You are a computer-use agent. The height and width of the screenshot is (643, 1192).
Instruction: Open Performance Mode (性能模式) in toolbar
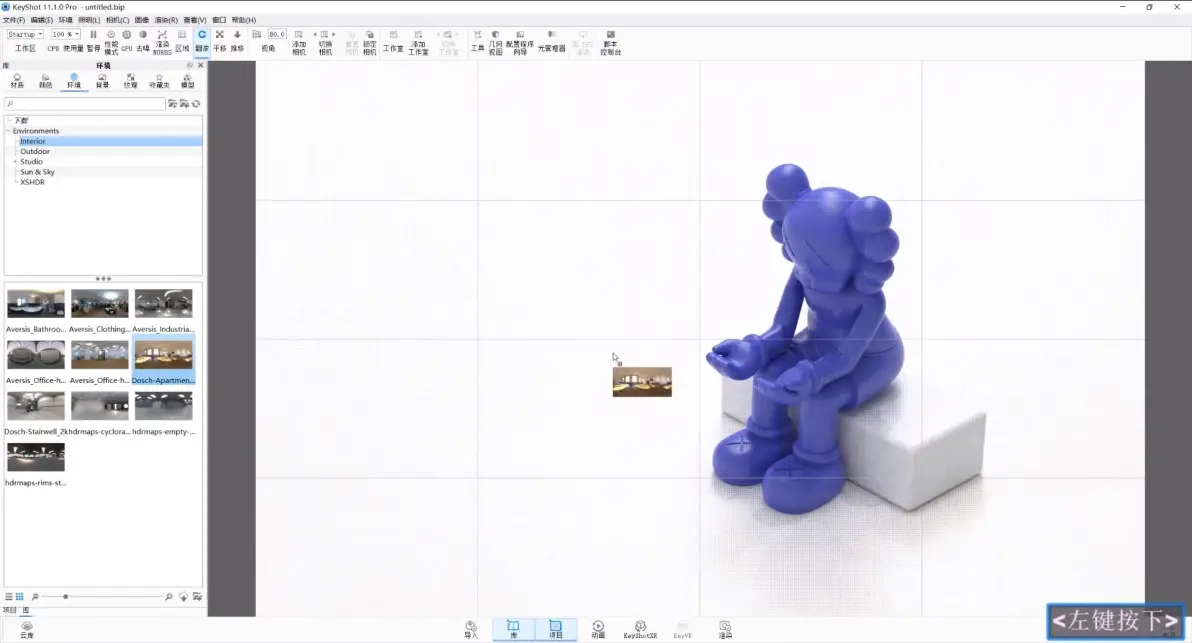111,42
